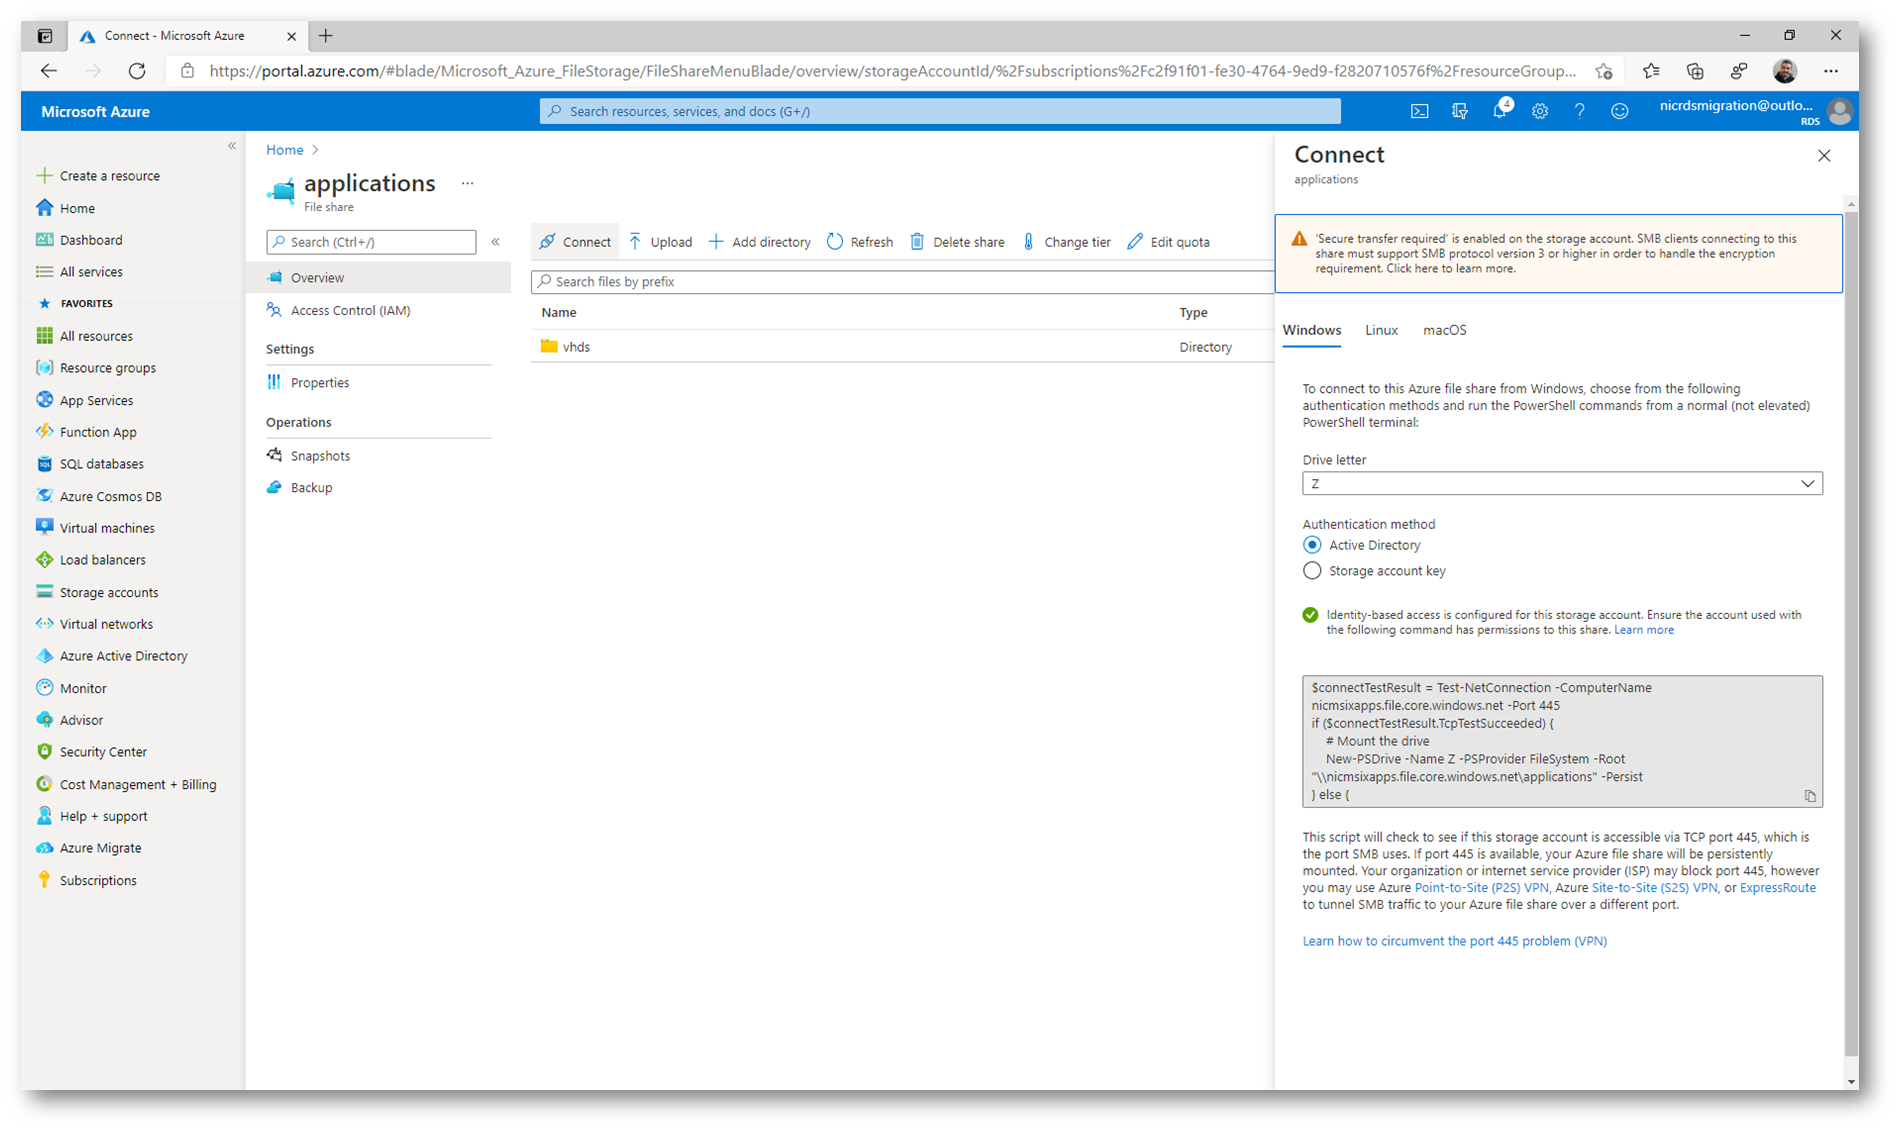This screenshot has width=1901, height=1132.
Task: Open Monitor in favorites
Action: pyautogui.click(x=83, y=688)
